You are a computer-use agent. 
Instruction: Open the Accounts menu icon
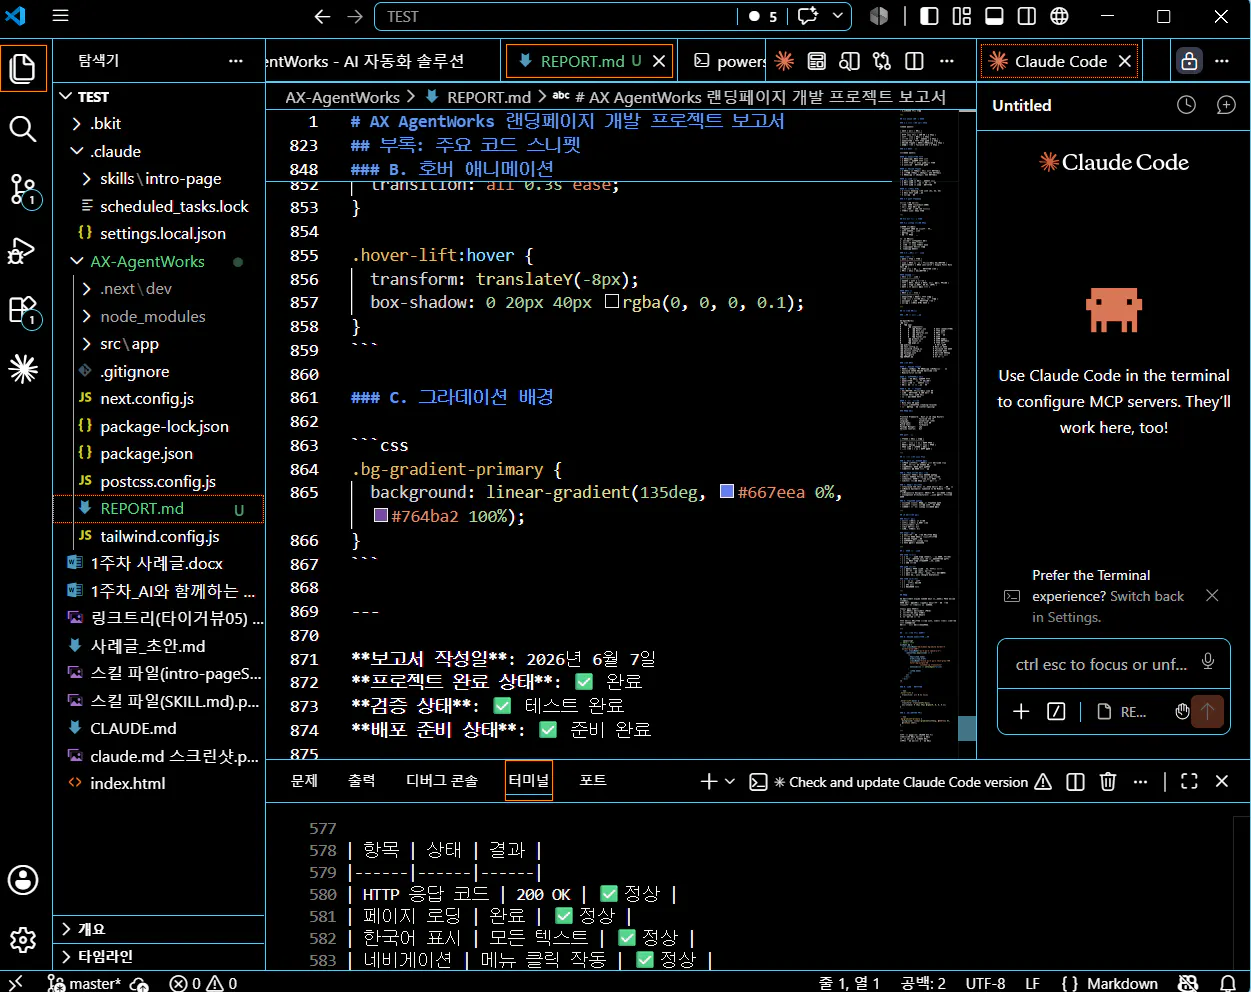click(x=23, y=880)
